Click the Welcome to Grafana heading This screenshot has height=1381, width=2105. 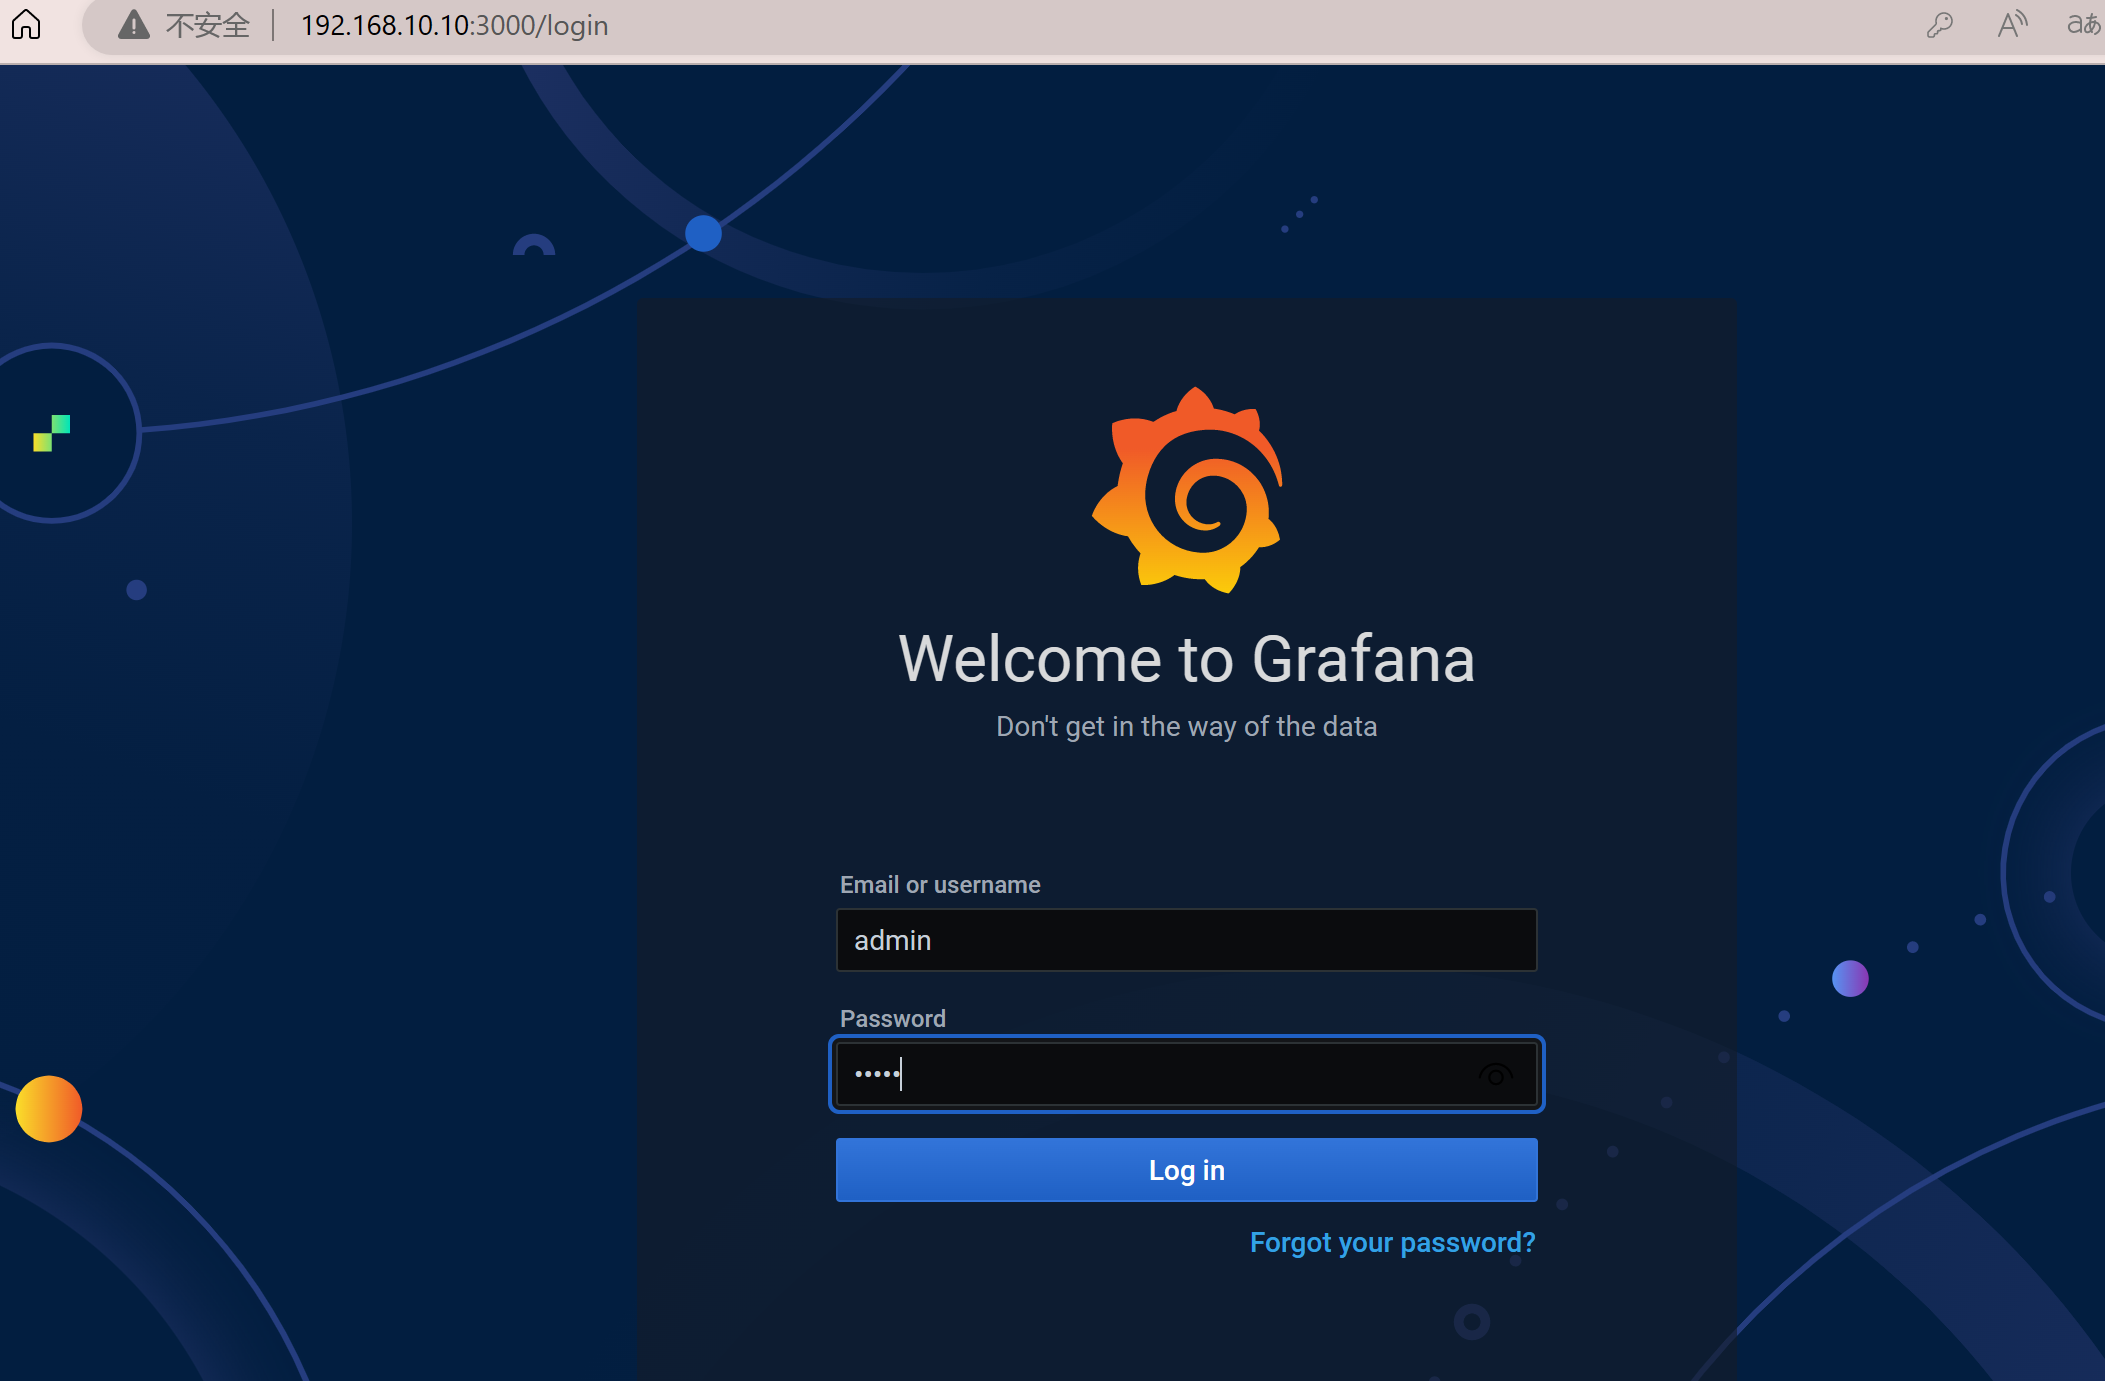click(x=1186, y=659)
